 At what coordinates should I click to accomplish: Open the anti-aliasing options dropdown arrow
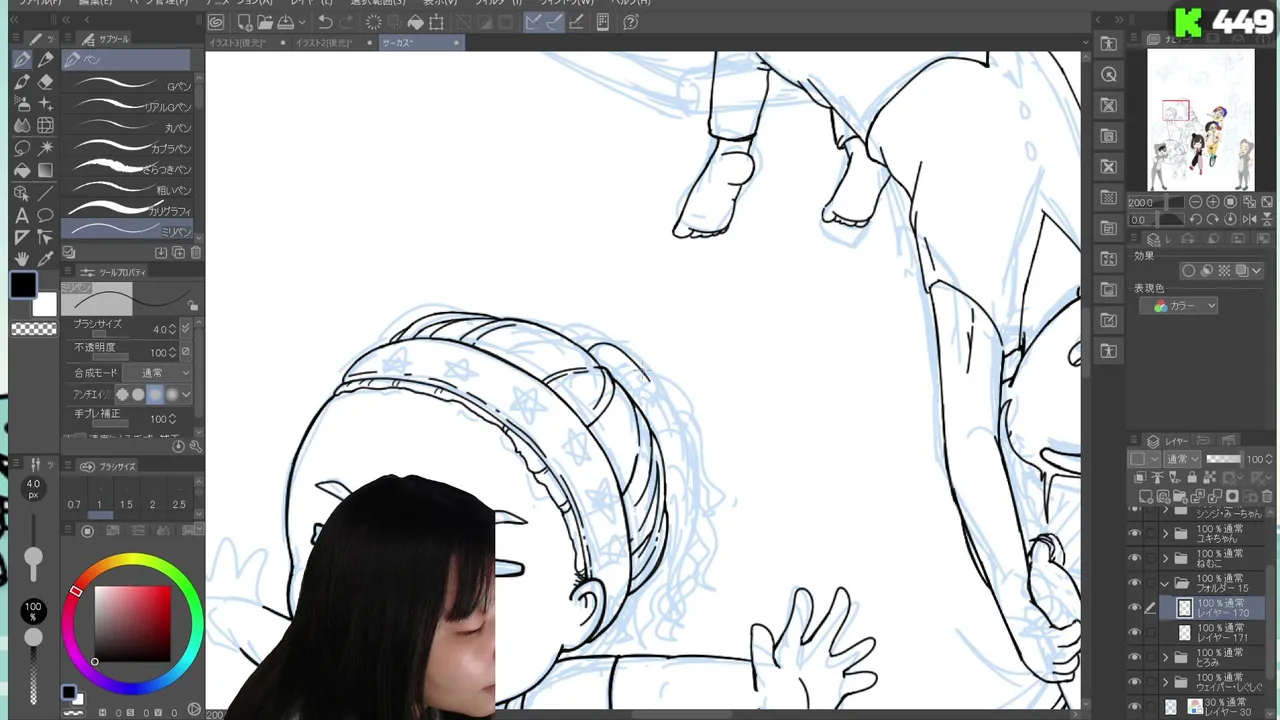[x=186, y=395]
